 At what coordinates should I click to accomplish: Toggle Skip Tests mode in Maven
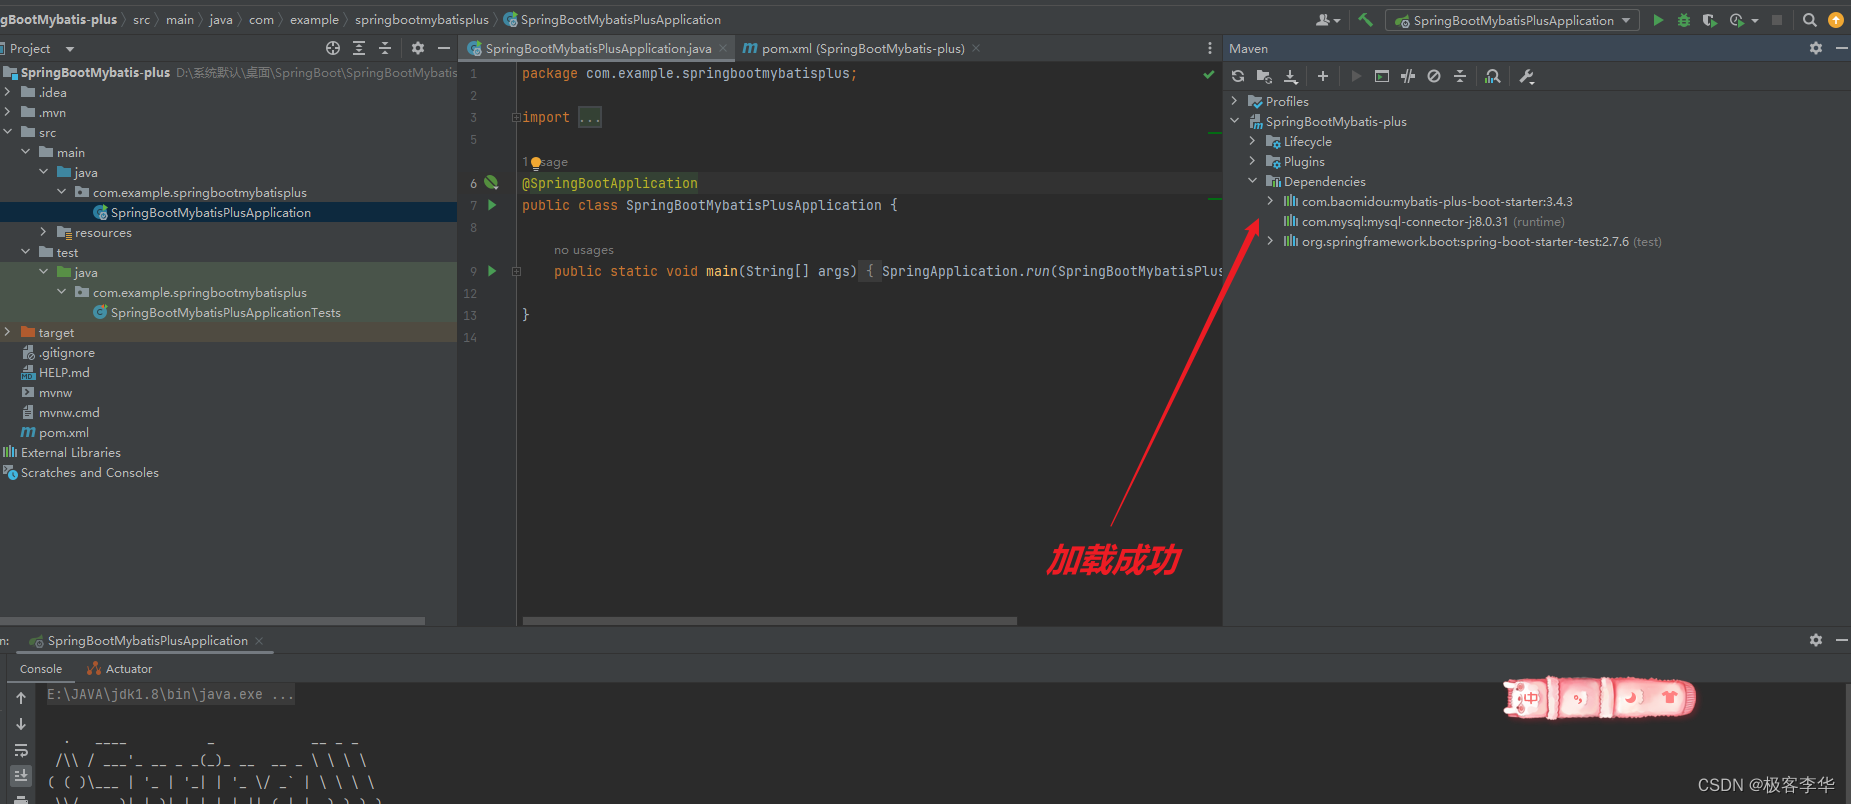click(1434, 76)
